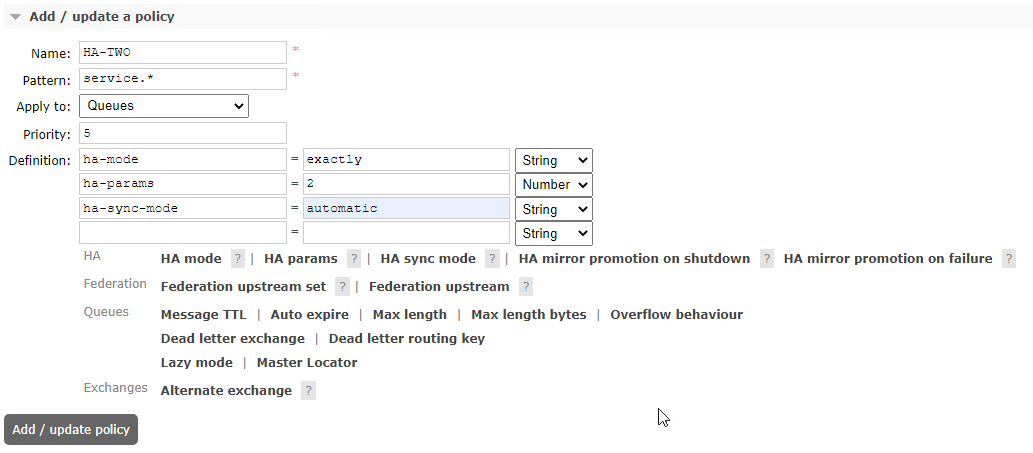Select the Lazy mode shortcut
The height and width of the screenshot is (453, 1033).
196,363
